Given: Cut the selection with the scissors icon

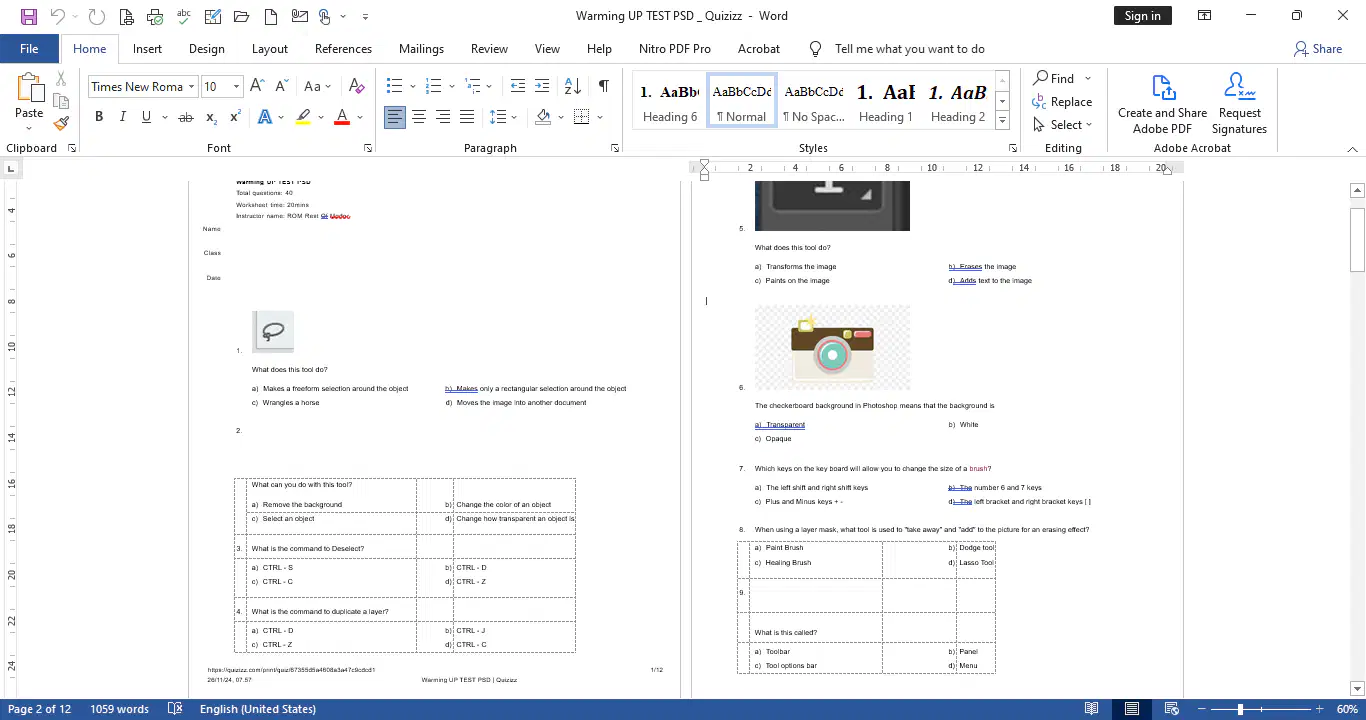Looking at the screenshot, I should 61,79.
